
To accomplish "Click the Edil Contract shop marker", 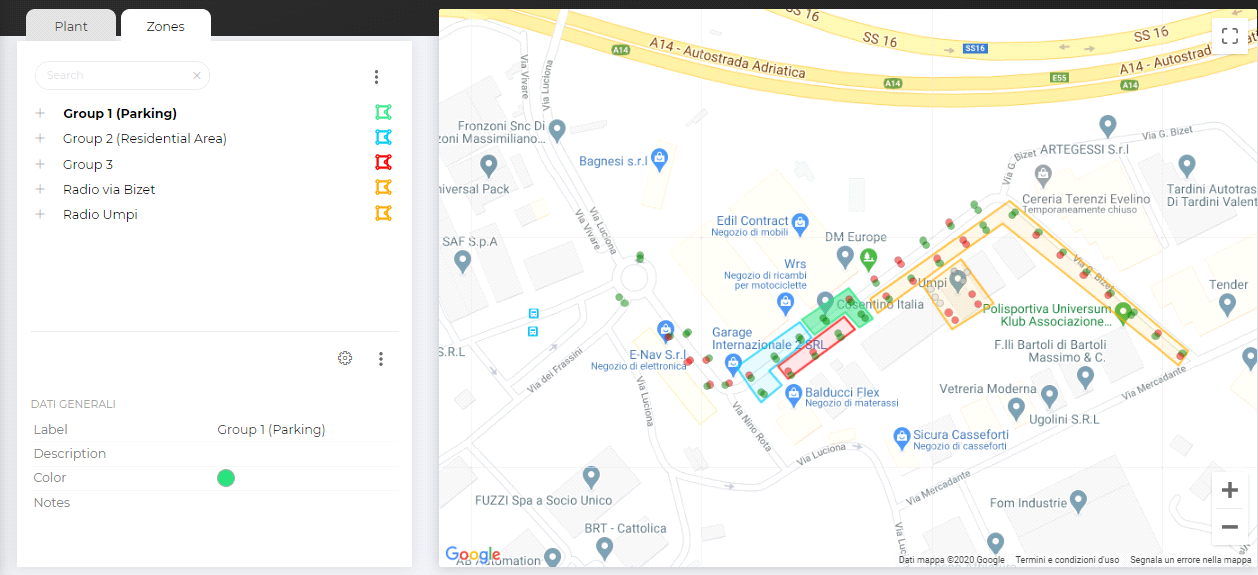I will tap(799, 222).
